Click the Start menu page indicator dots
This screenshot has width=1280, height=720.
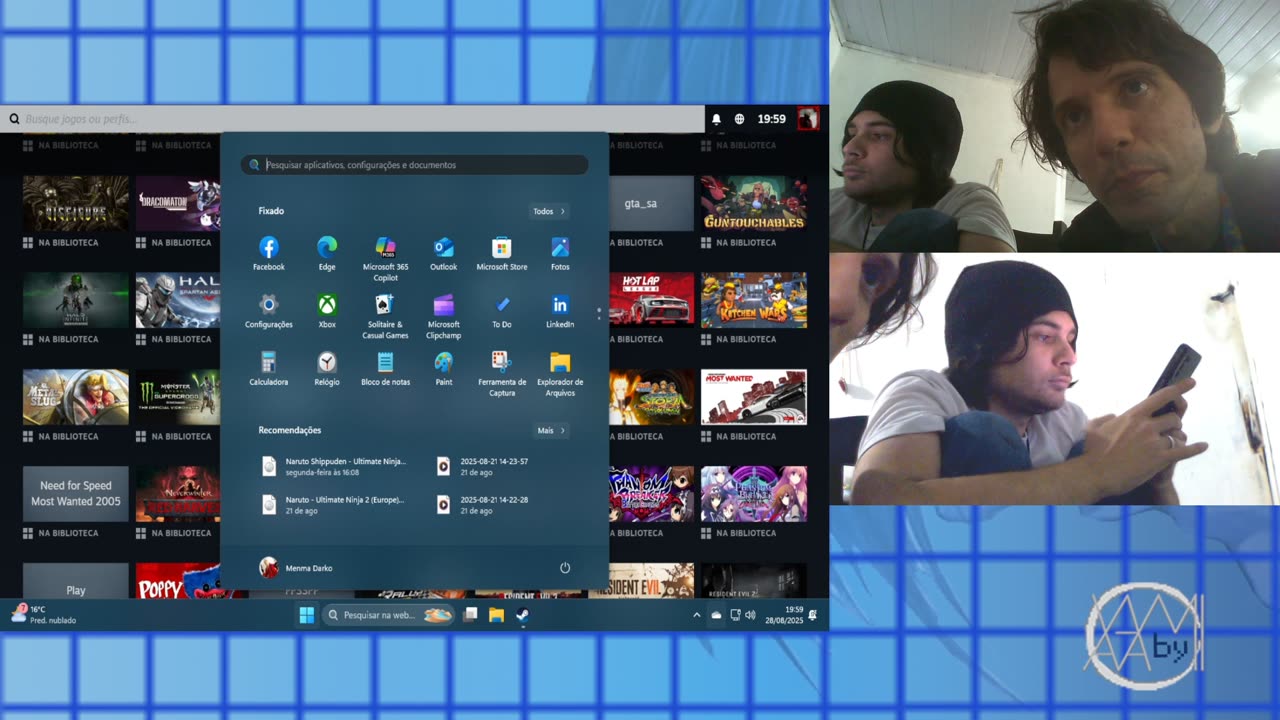point(599,313)
